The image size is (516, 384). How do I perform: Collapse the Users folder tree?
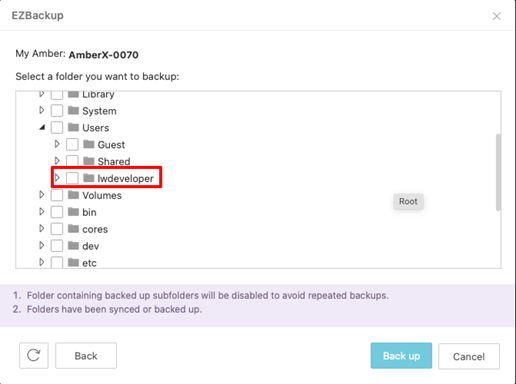coord(42,127)
